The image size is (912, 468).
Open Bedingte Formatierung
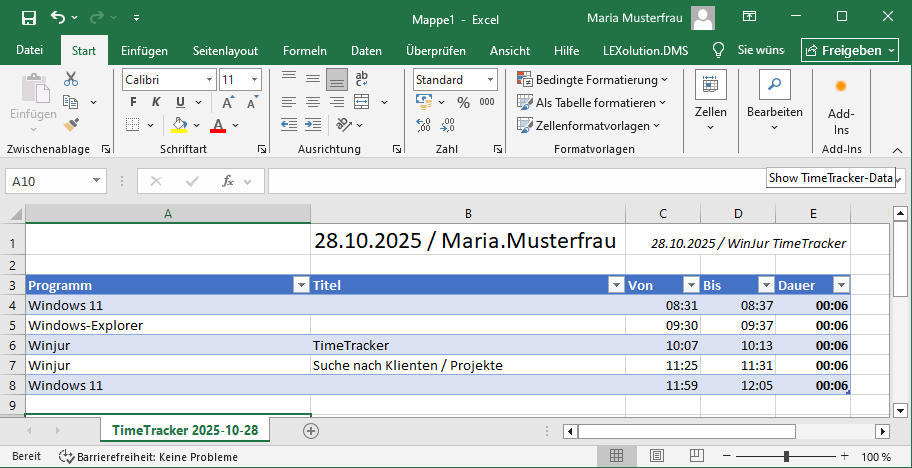tap(592, 80)
